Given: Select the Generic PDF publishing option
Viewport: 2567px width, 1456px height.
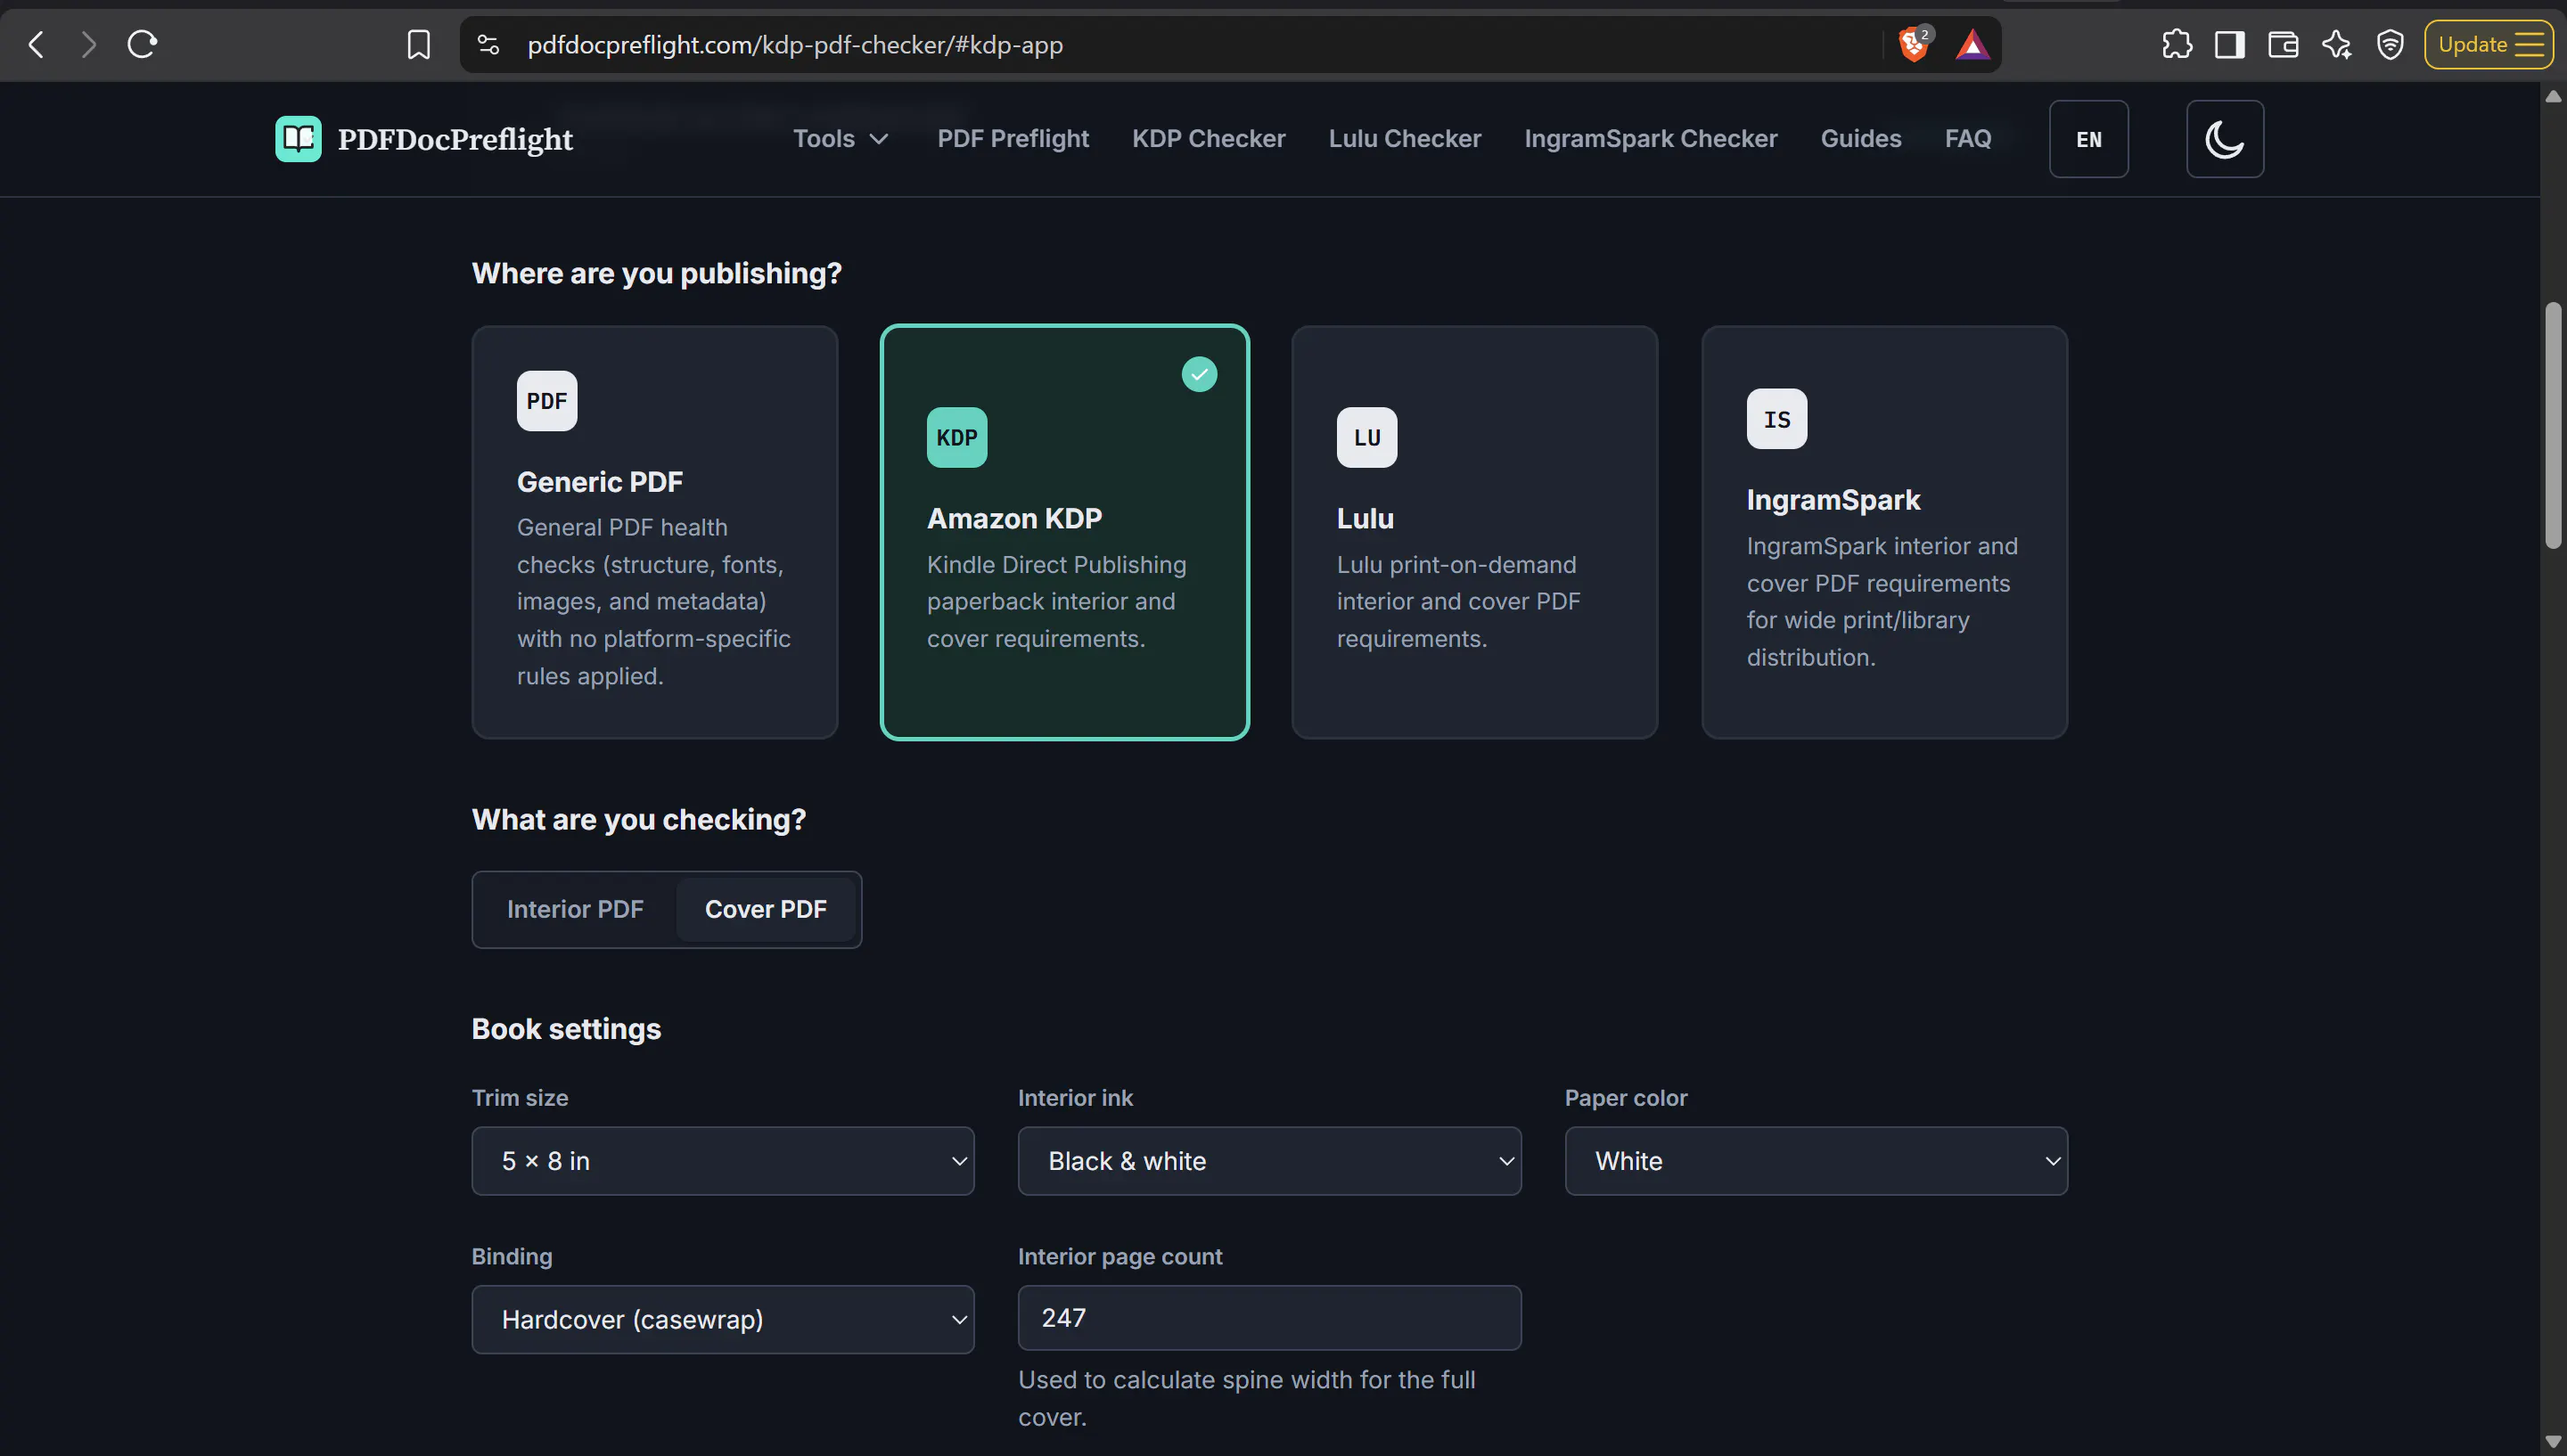Looking at the screenshot, I should coord(655,532).
